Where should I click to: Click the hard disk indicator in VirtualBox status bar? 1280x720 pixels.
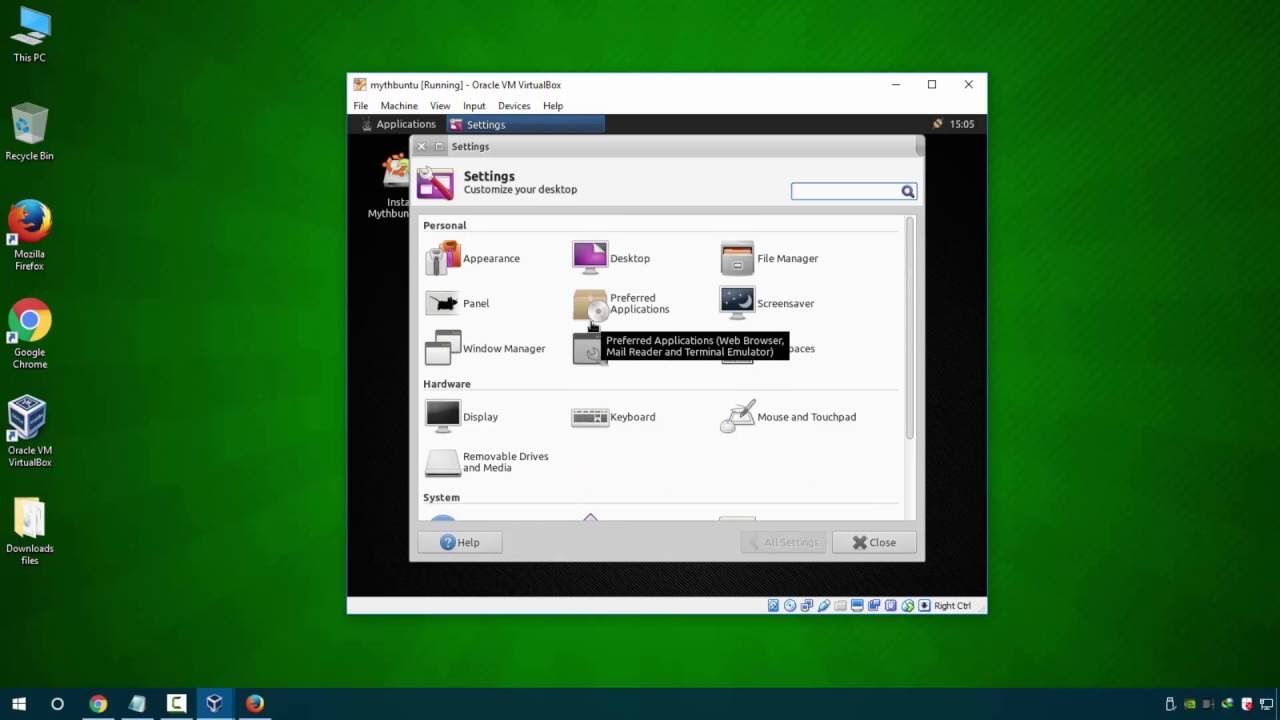pyautogui.click(x=773, y=605)
